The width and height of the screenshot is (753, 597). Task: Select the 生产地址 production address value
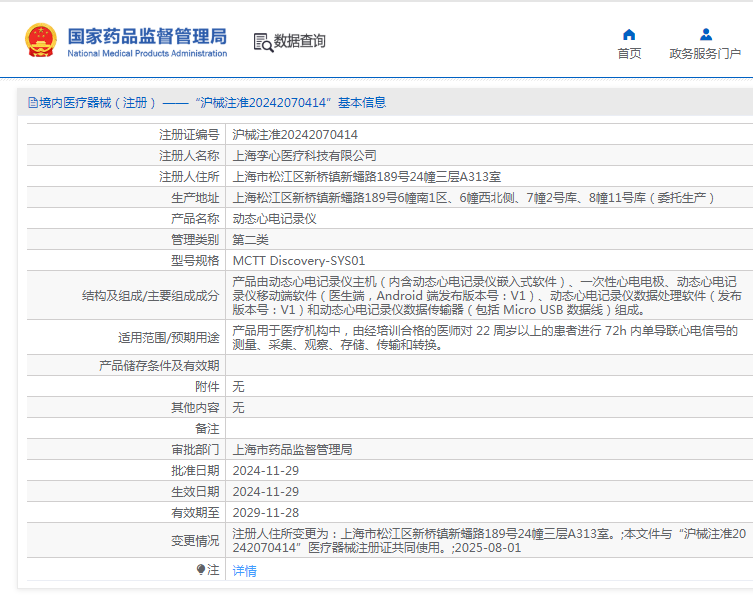tap(474, 197)
